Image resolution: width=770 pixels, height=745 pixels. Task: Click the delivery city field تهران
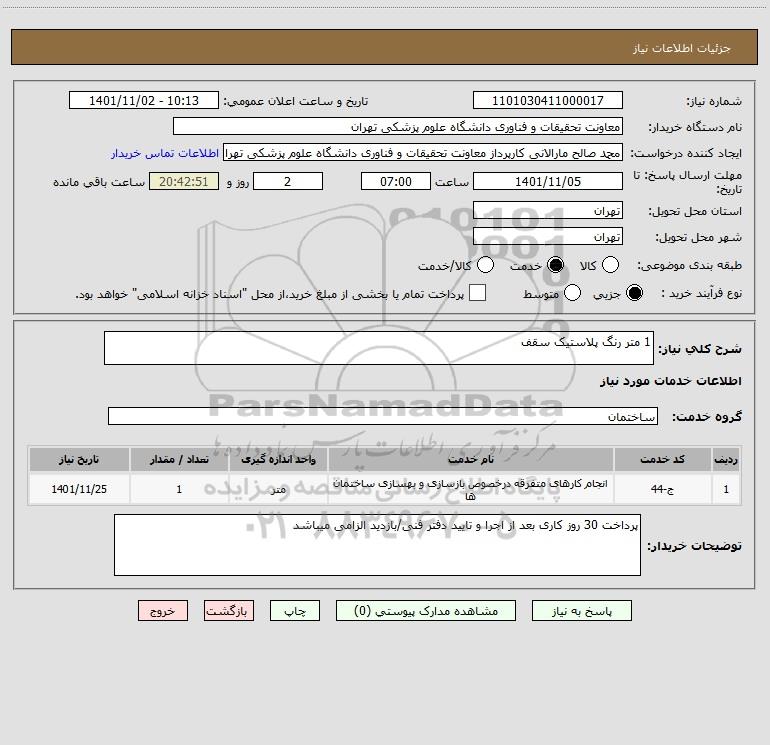[x=548, y=237]
